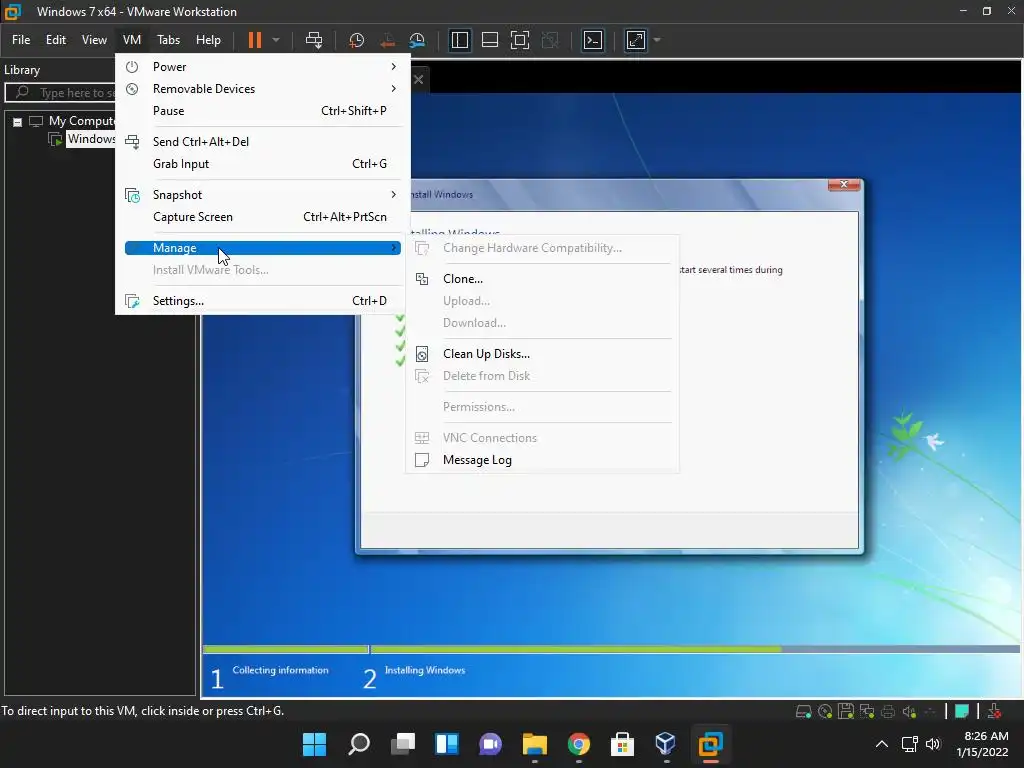Open the console view toolbar icon
1024x768 pixels.
[x=592, y=40]
